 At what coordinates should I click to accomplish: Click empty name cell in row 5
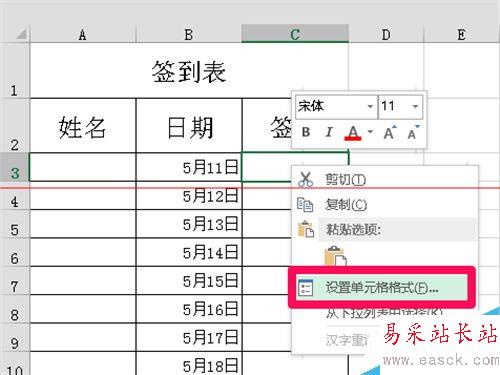pyautogui.click(x=83, y=224)
